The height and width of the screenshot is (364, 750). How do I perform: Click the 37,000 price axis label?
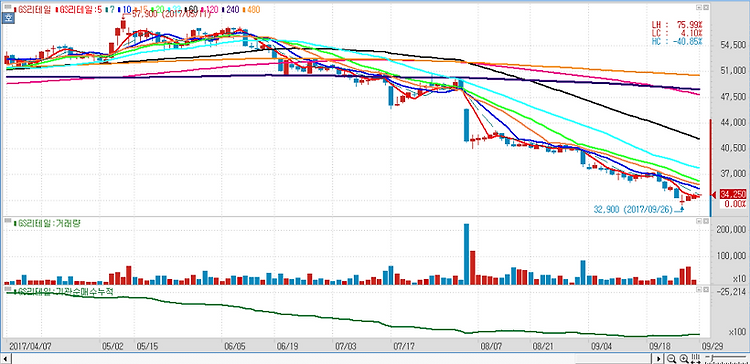point(732,174)
